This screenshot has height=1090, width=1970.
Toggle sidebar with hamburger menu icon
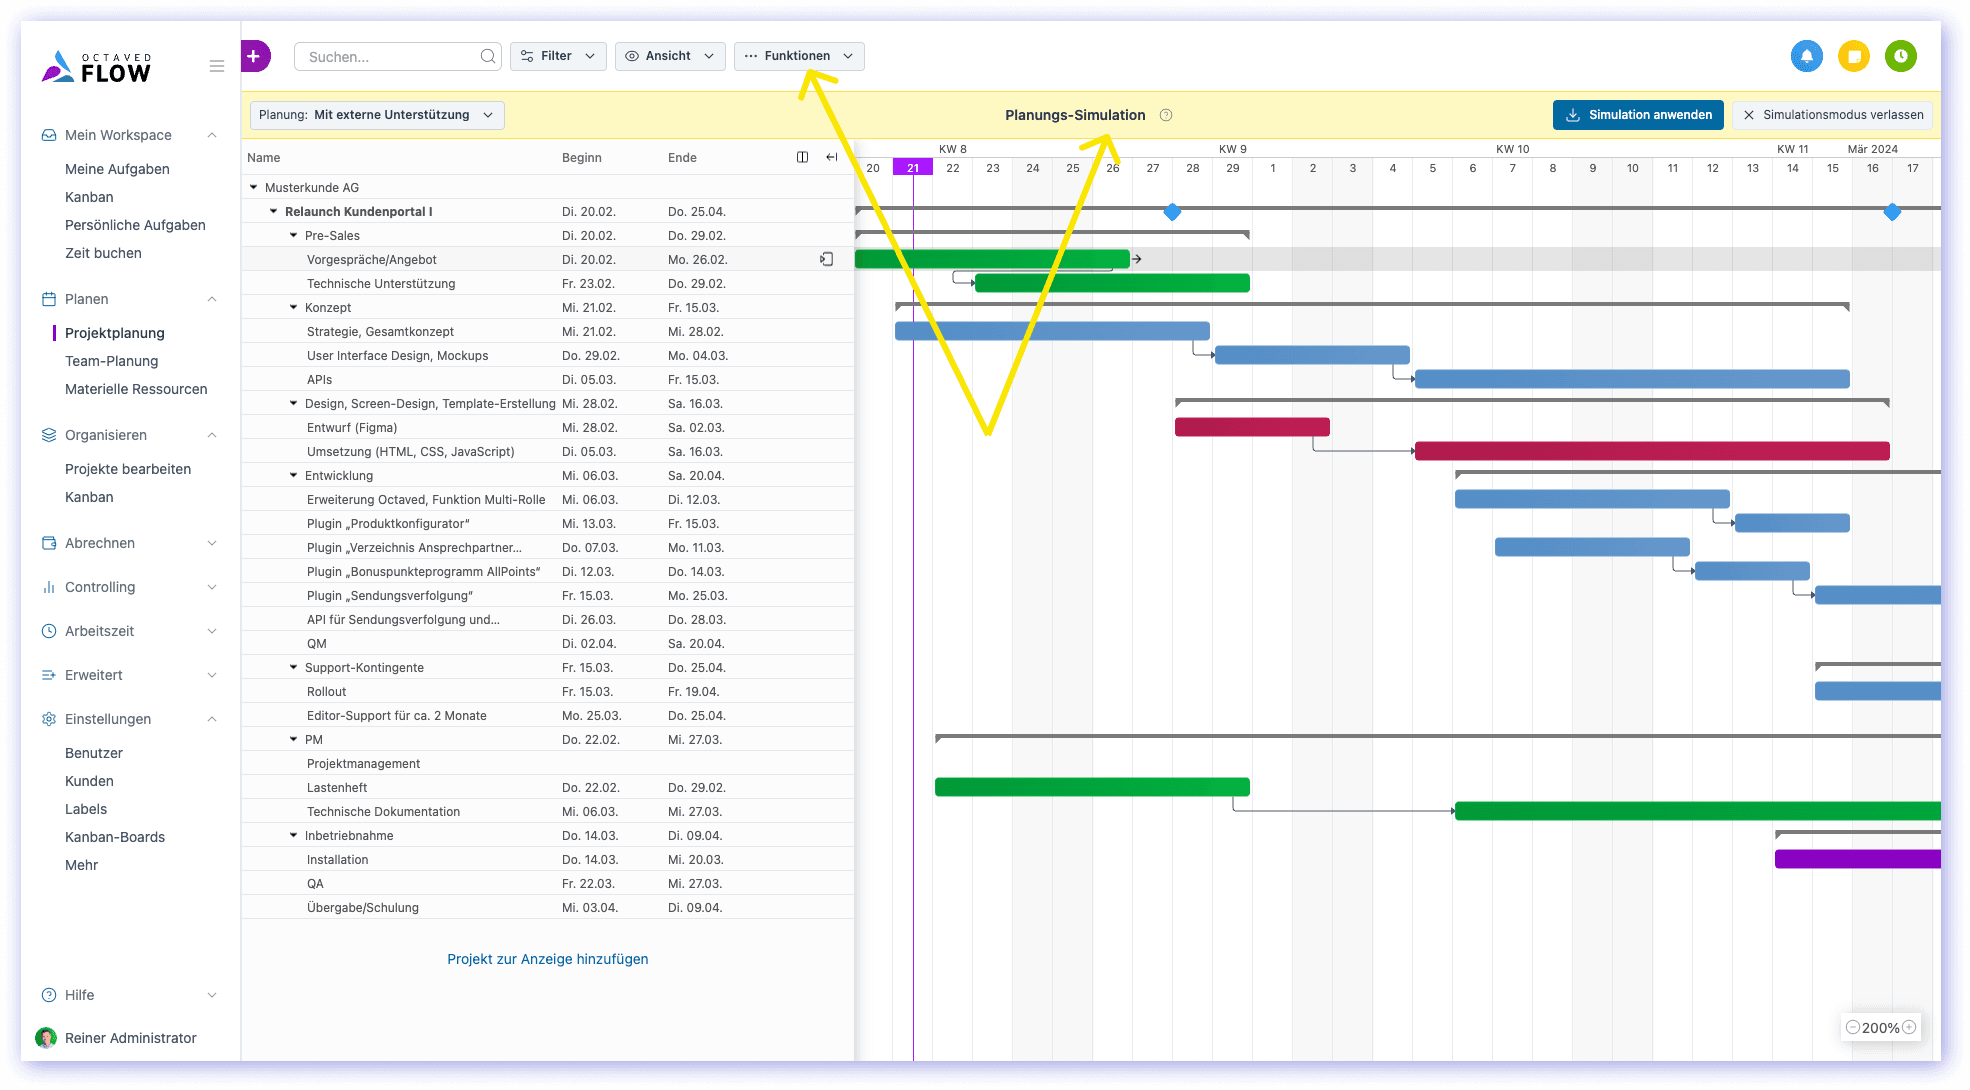tap(216, 66)
